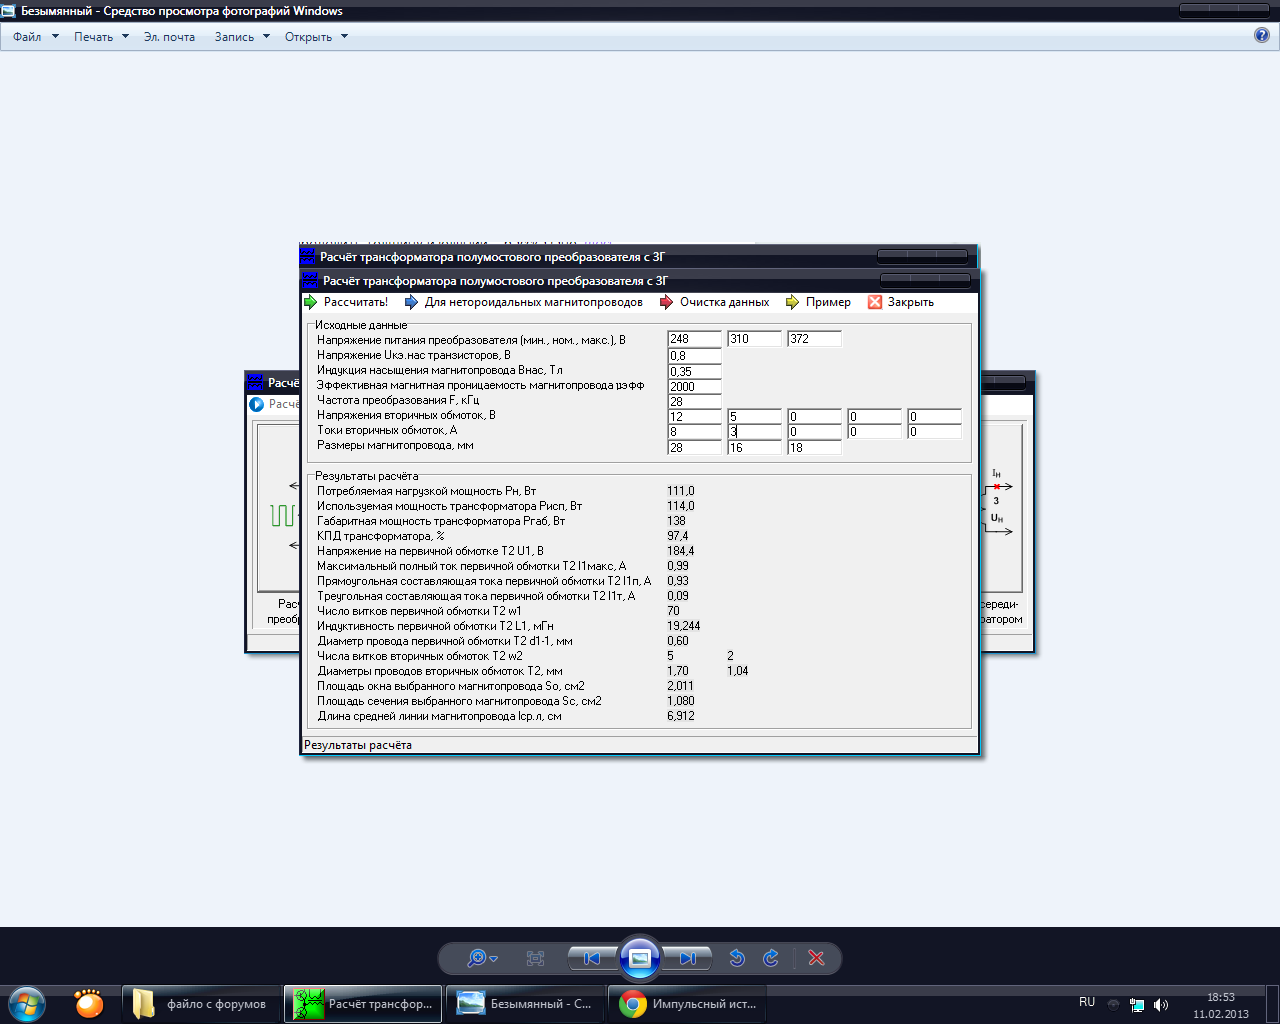Start the slide show
Image resolution: width=1280 pixels, height=1024 pixels.
(x=640, y=958)
